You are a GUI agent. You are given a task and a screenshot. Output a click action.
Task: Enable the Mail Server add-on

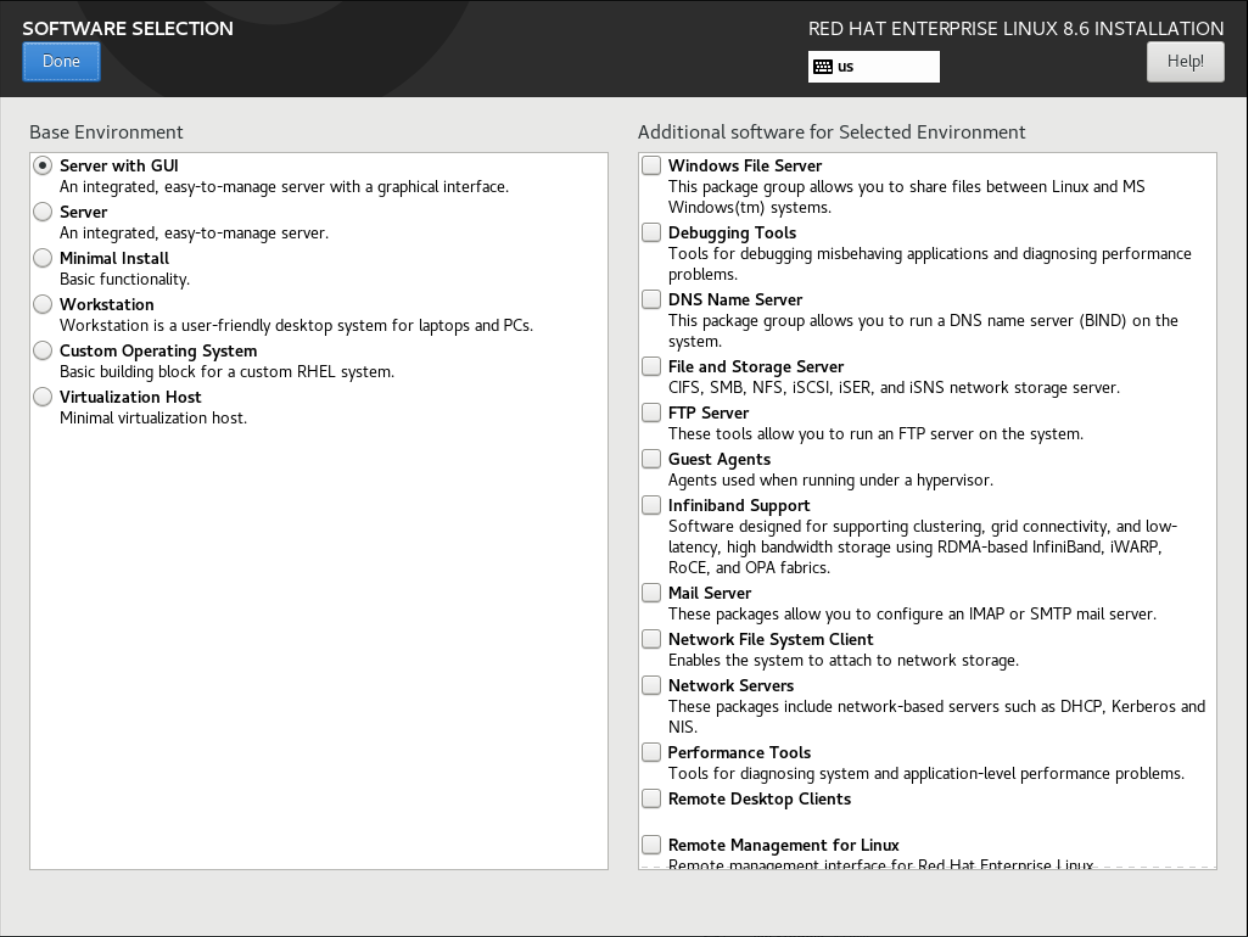click(651, 593)
